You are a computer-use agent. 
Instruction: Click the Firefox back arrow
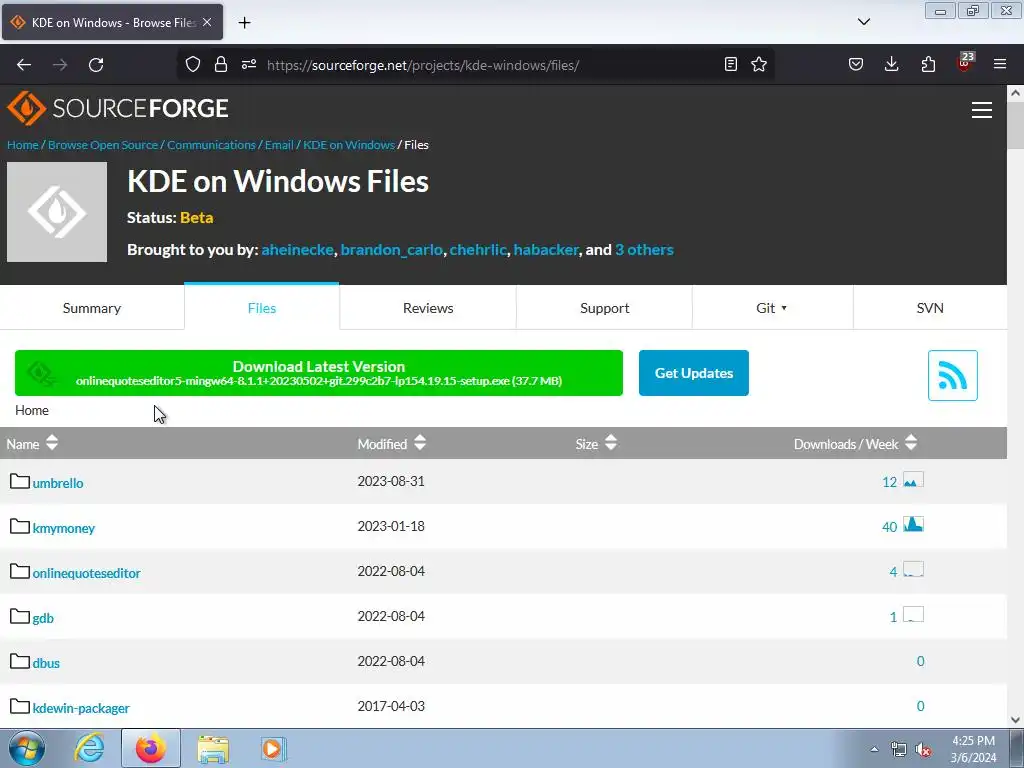pos(24,65)
